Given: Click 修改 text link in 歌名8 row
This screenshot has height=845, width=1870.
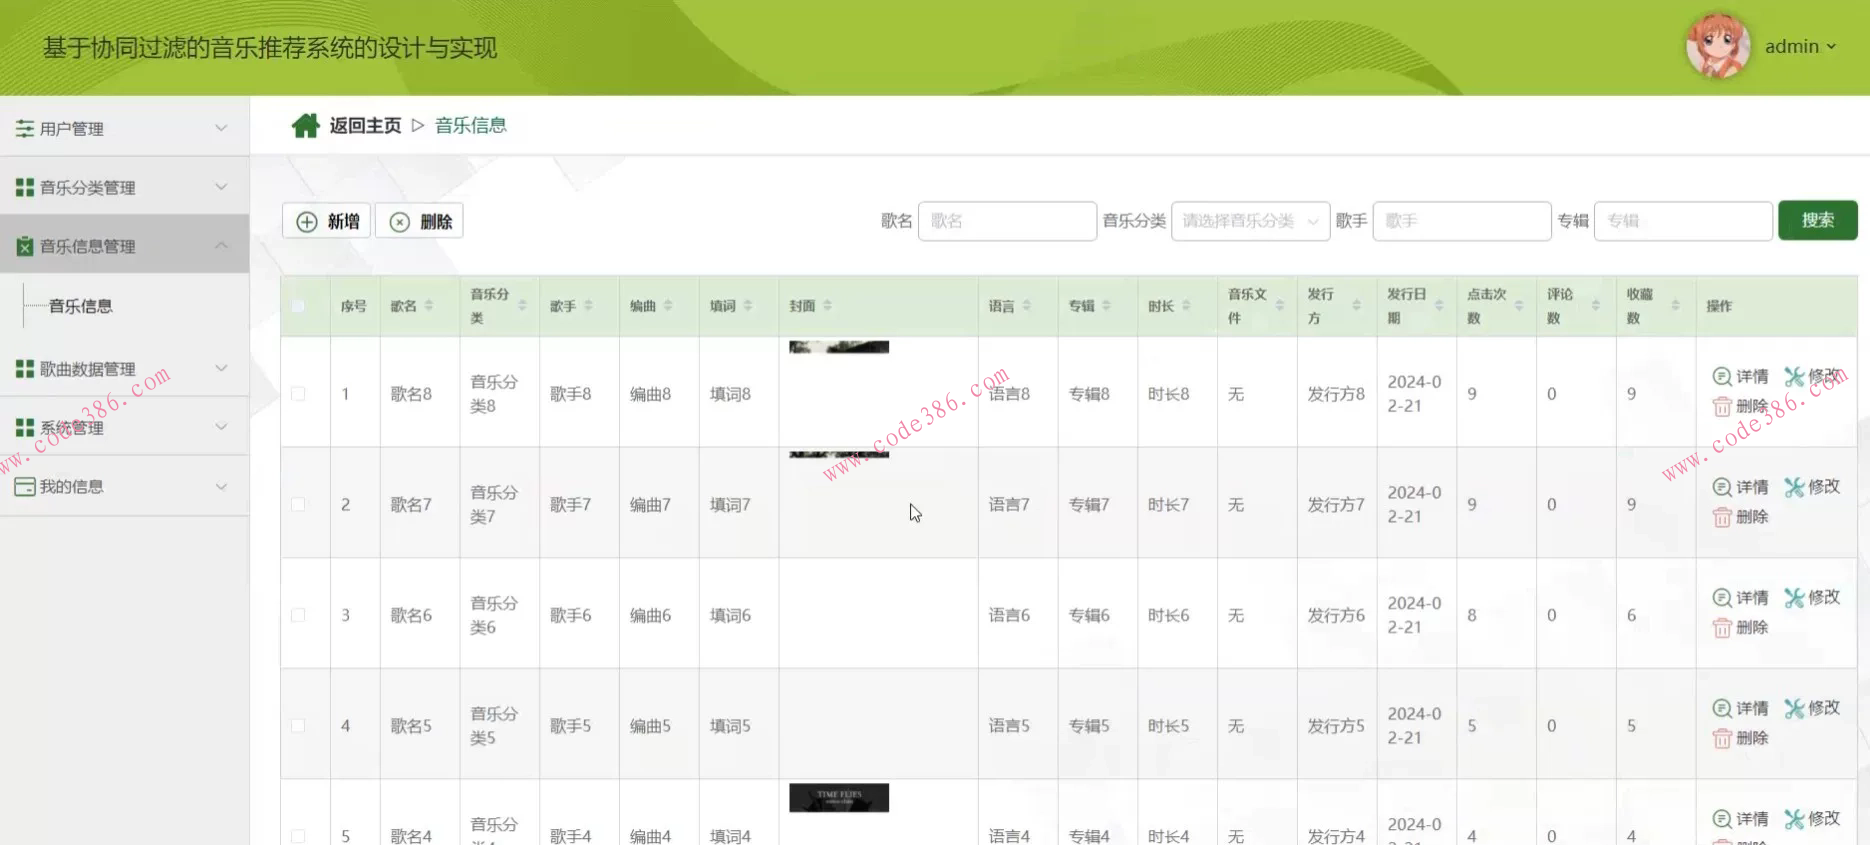Looking at the screenshot, I should tap(1824, 376).
